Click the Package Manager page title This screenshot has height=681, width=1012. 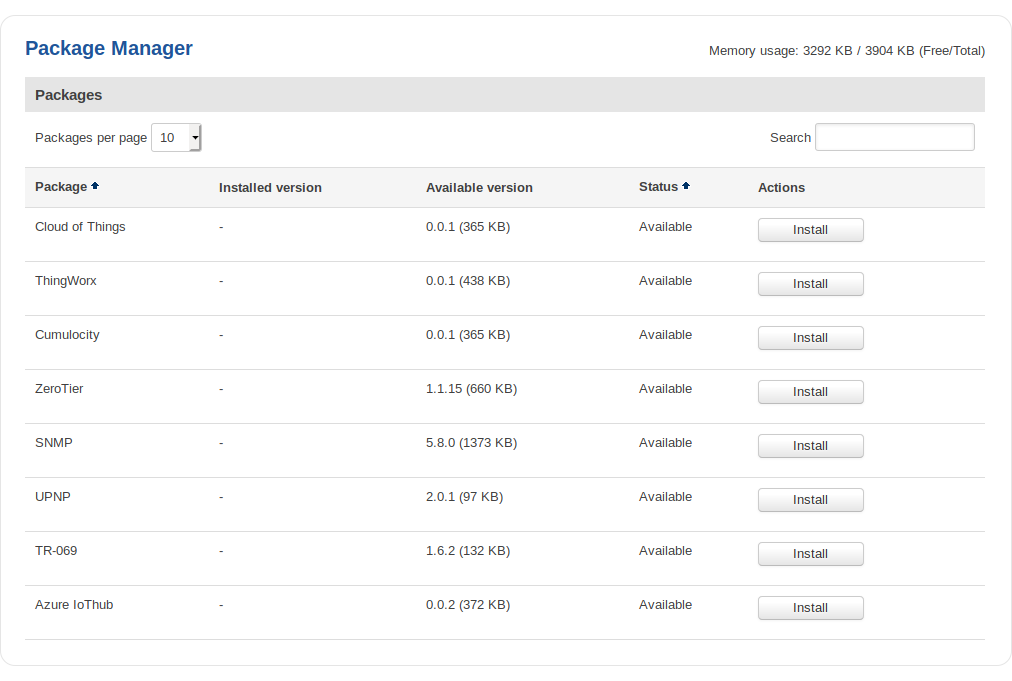coord(109,48)
